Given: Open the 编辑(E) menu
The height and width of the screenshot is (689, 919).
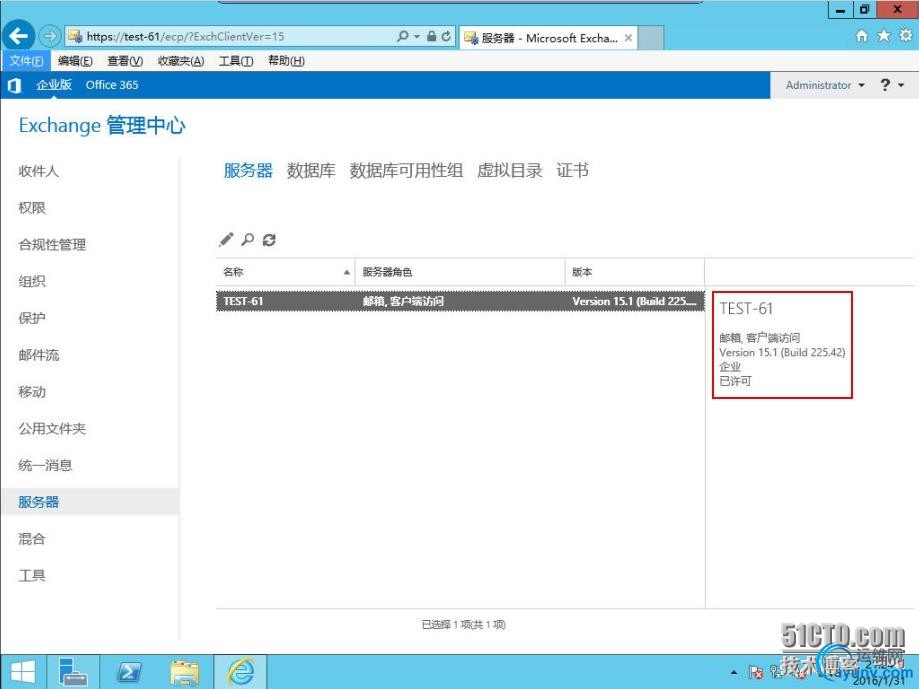Looking at the screenshot, I should pos(75,61).
